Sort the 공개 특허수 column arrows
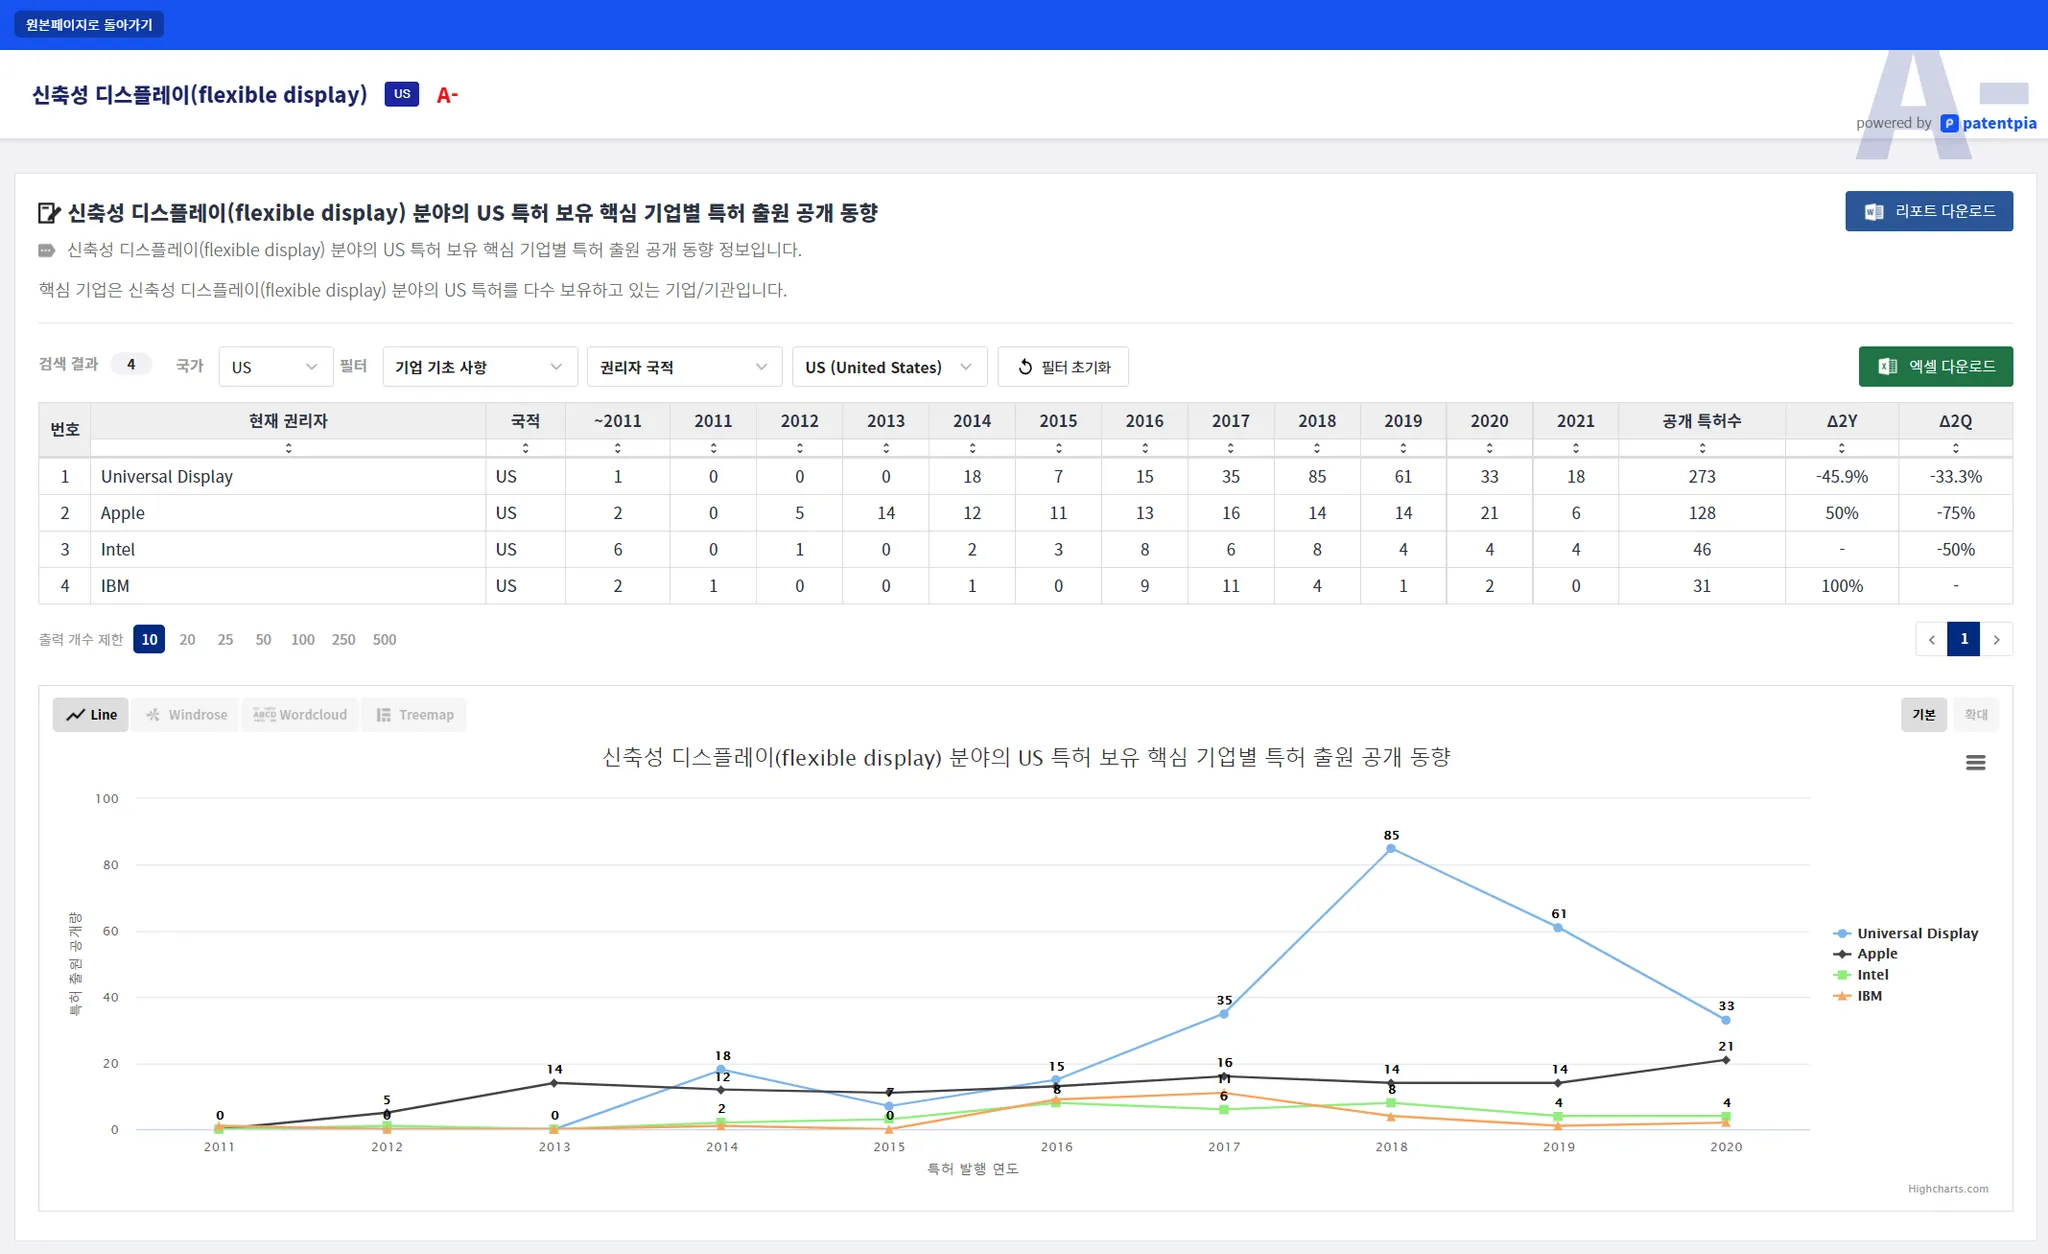Screen dimensions: 2048x1254 click(x=1701, y=448)
